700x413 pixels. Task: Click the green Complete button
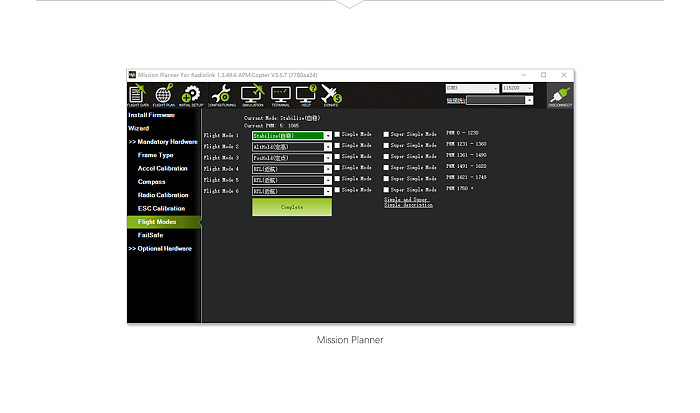(292, 207)
